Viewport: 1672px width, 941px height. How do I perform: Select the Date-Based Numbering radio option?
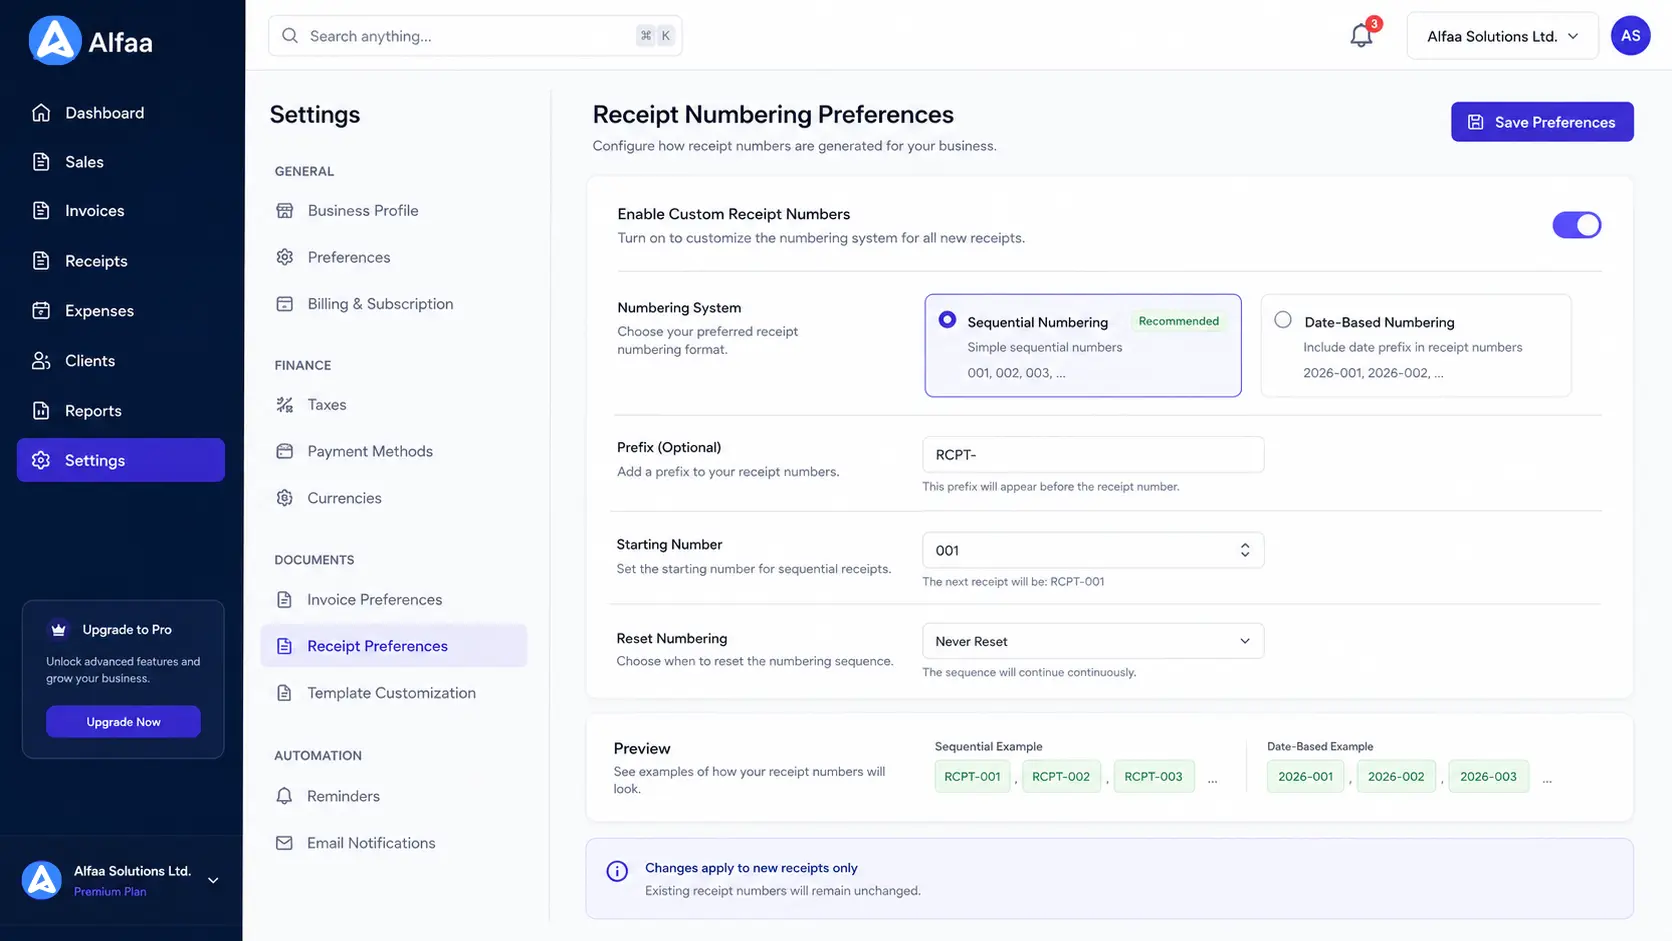(x=1283, y=320)
